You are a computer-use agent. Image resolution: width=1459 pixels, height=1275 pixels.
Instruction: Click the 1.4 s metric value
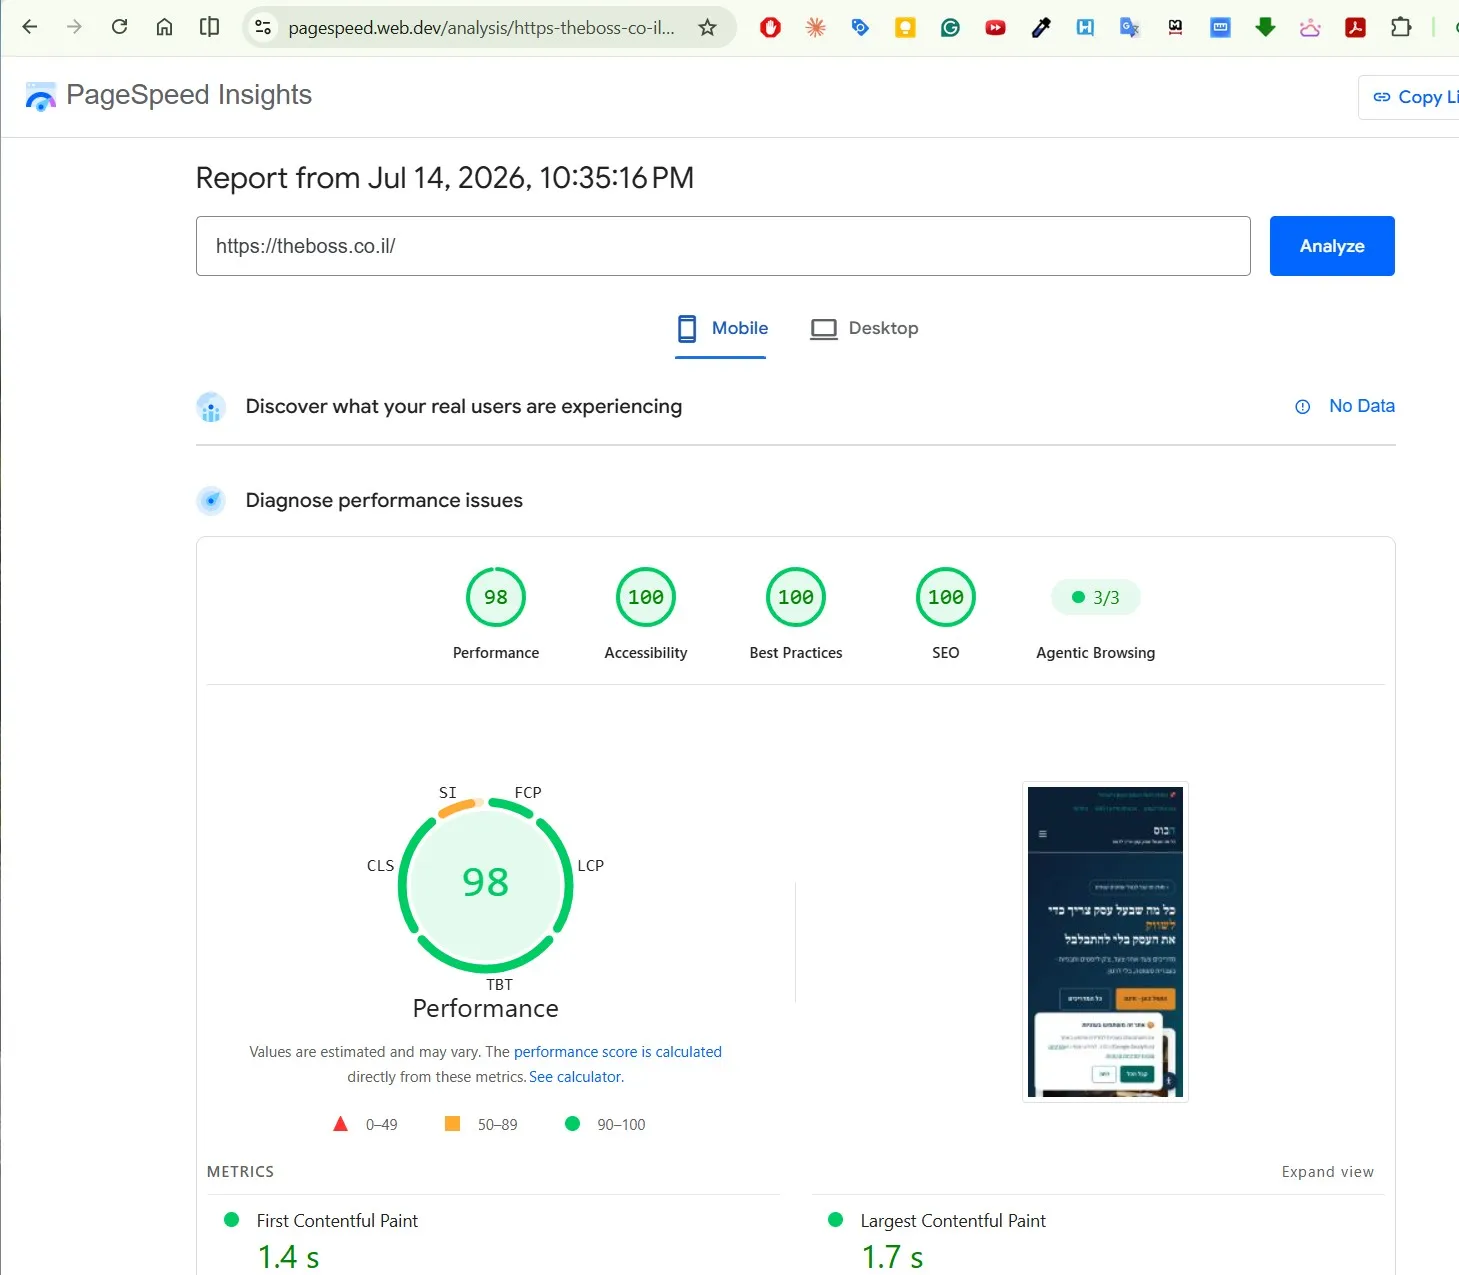click(289, 1257)
